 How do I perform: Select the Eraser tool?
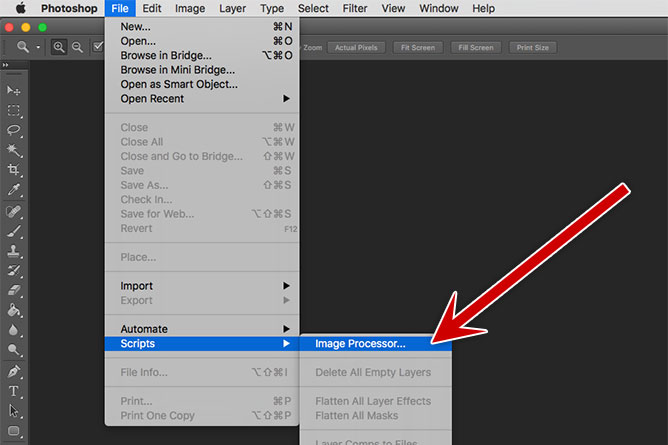(14, 291)
